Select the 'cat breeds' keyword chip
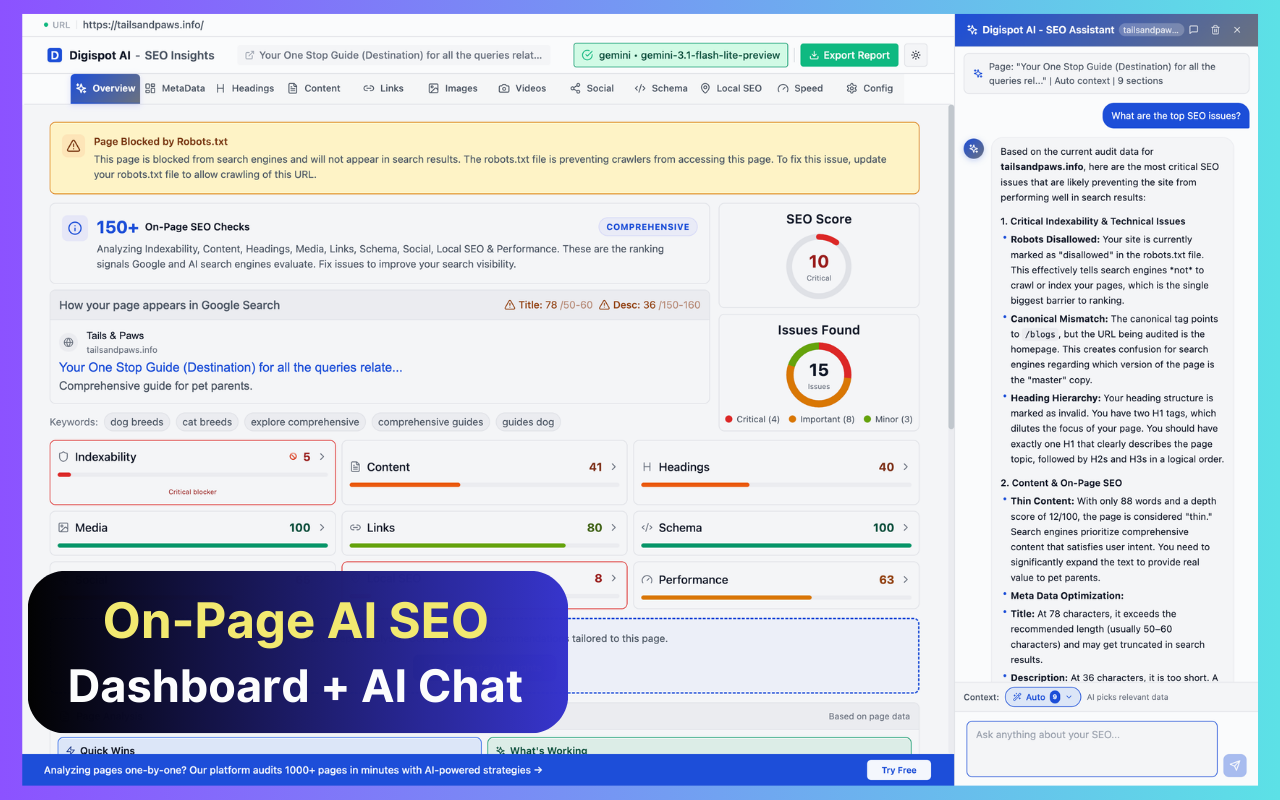The height and width of the screenshot is (800, 1280). [x=207, y=422]
